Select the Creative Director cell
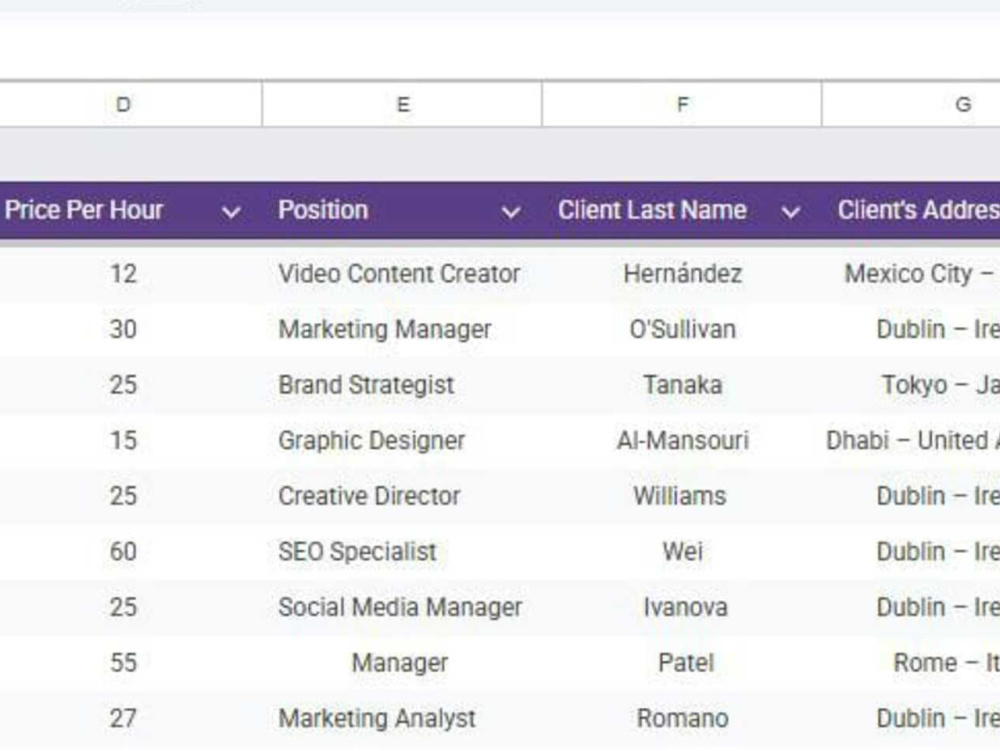 402,497
